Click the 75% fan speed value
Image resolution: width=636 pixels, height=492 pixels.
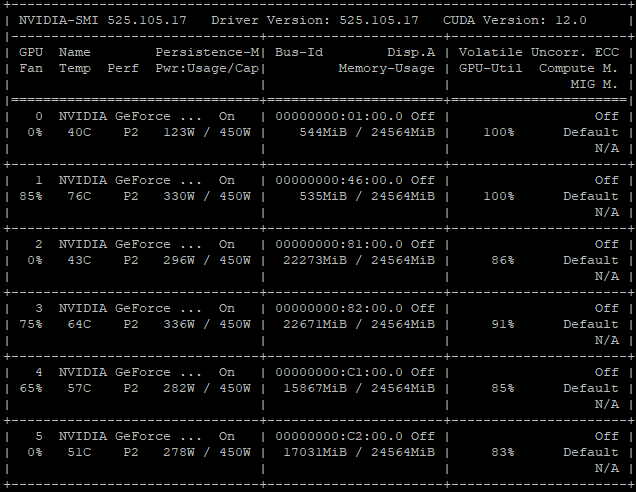pos(31,324)
